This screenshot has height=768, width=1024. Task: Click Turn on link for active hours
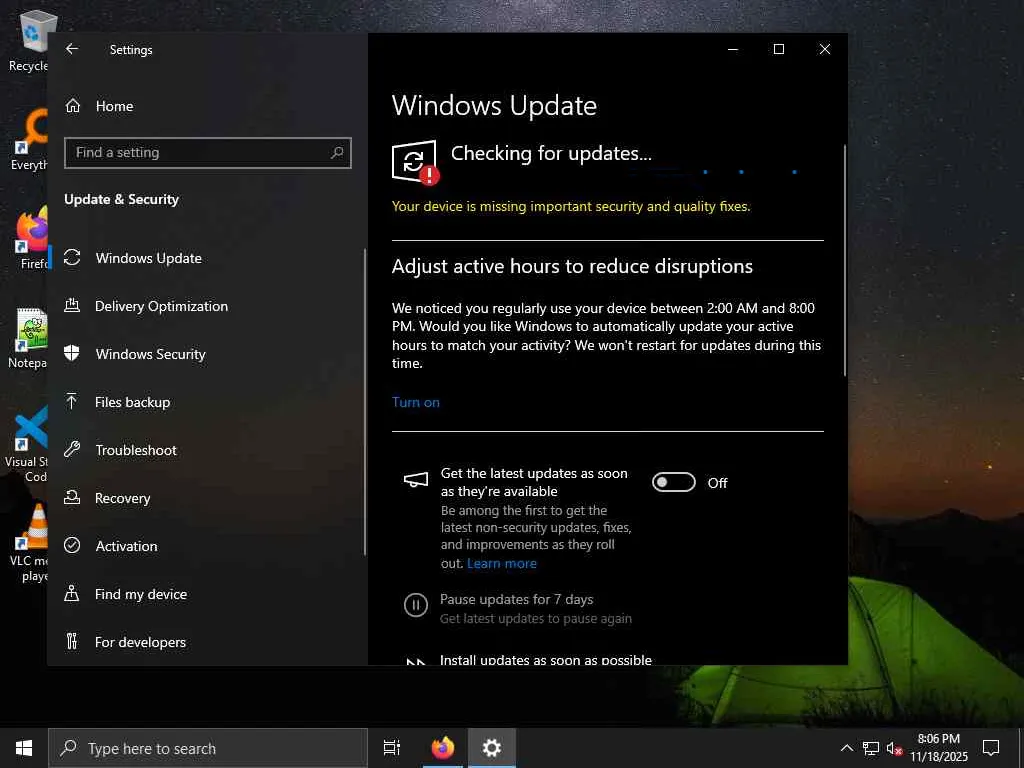pyautogui.click(x=415, y=402)
